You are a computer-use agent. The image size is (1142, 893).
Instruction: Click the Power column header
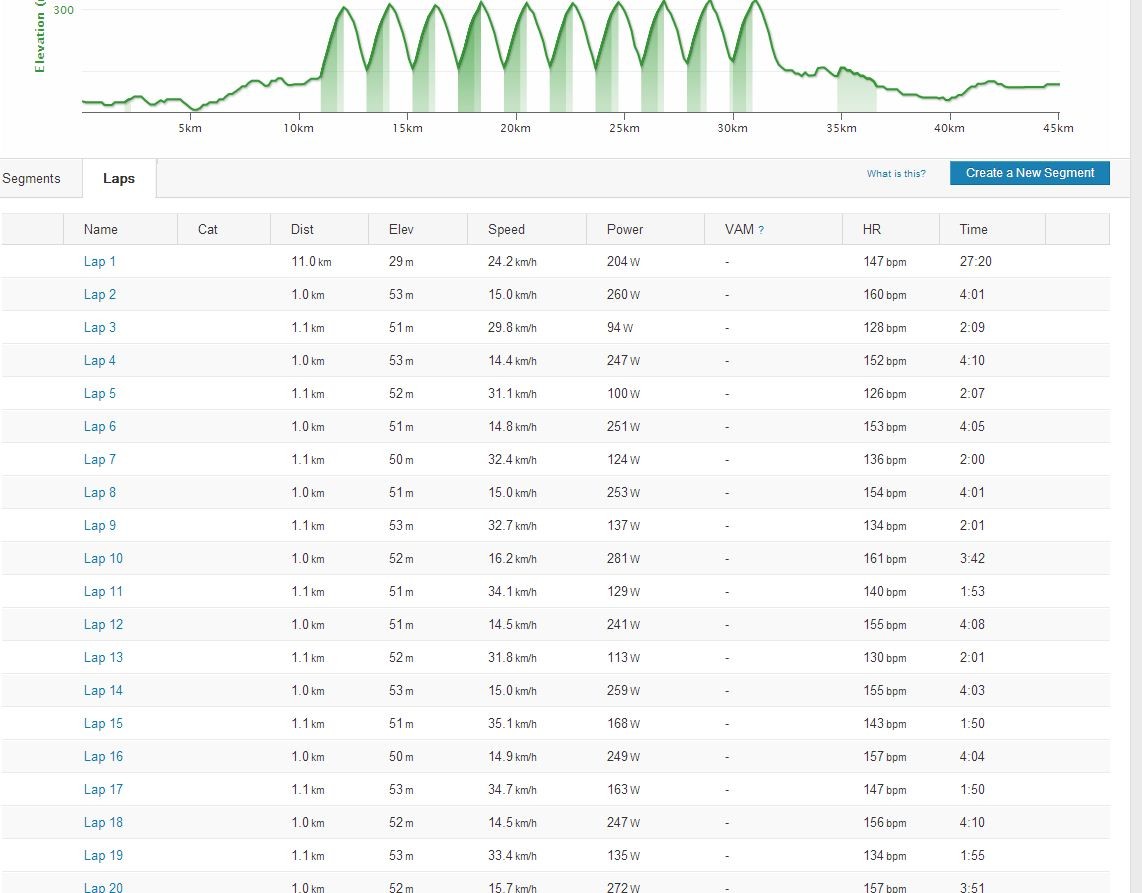[625, 229]
